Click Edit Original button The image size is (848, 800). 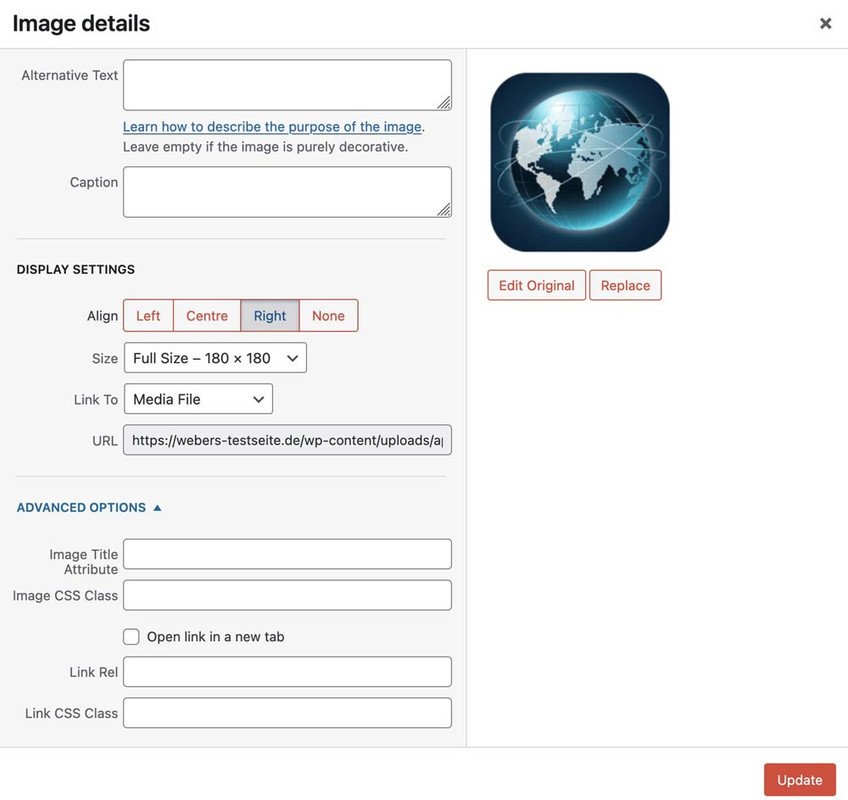536,285
